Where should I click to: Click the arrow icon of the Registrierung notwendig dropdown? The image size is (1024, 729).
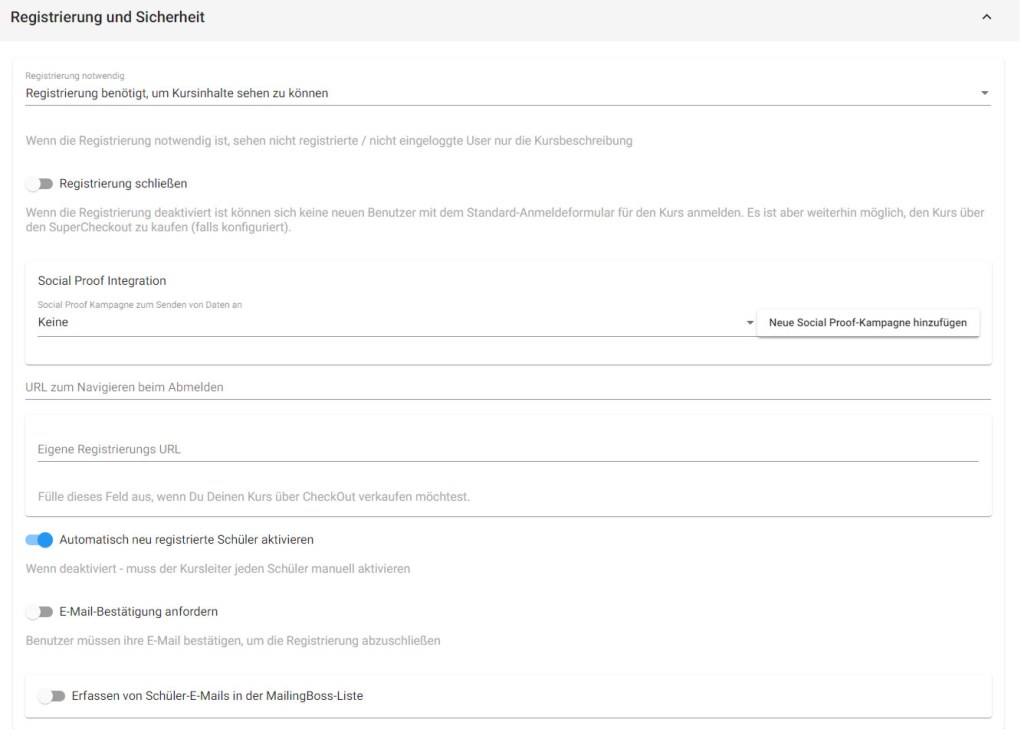click(984, 93)
